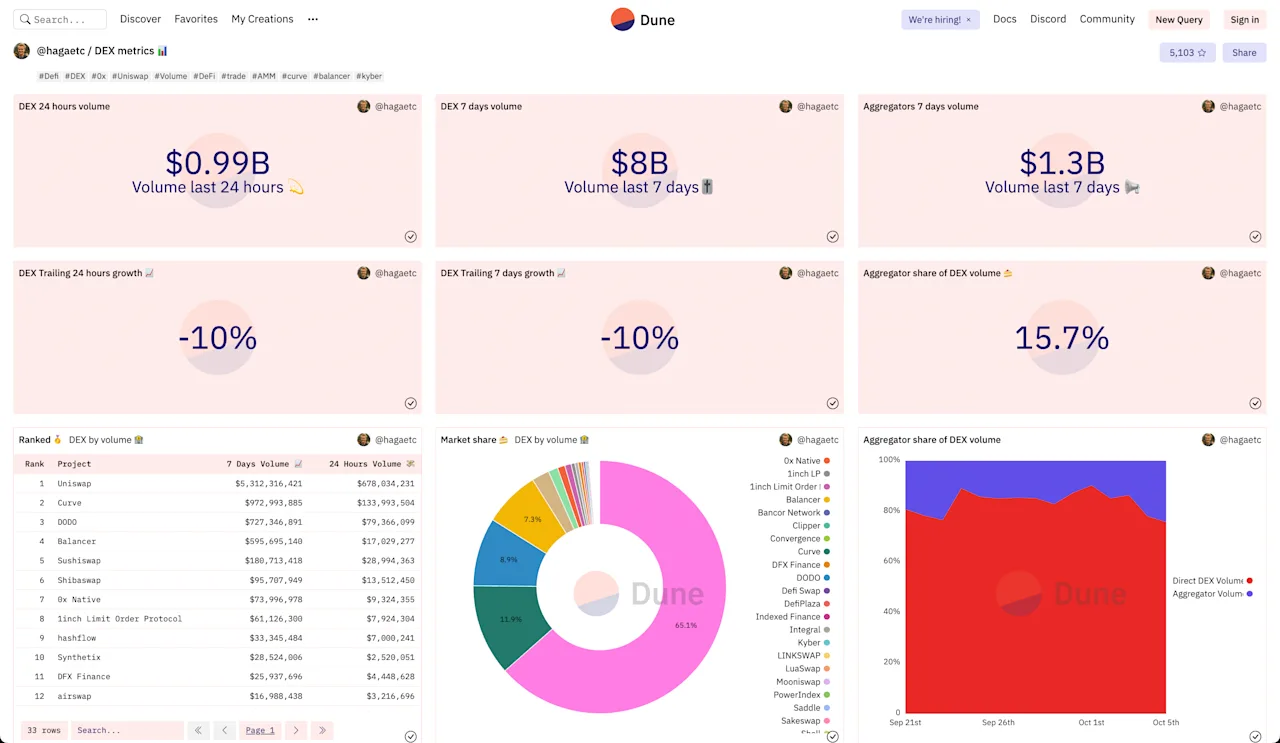Screen dimensions: 1280x743
Task: Click the author avatar on the Aggregators 7 days volume card
Action: [x=1208, y=106]
